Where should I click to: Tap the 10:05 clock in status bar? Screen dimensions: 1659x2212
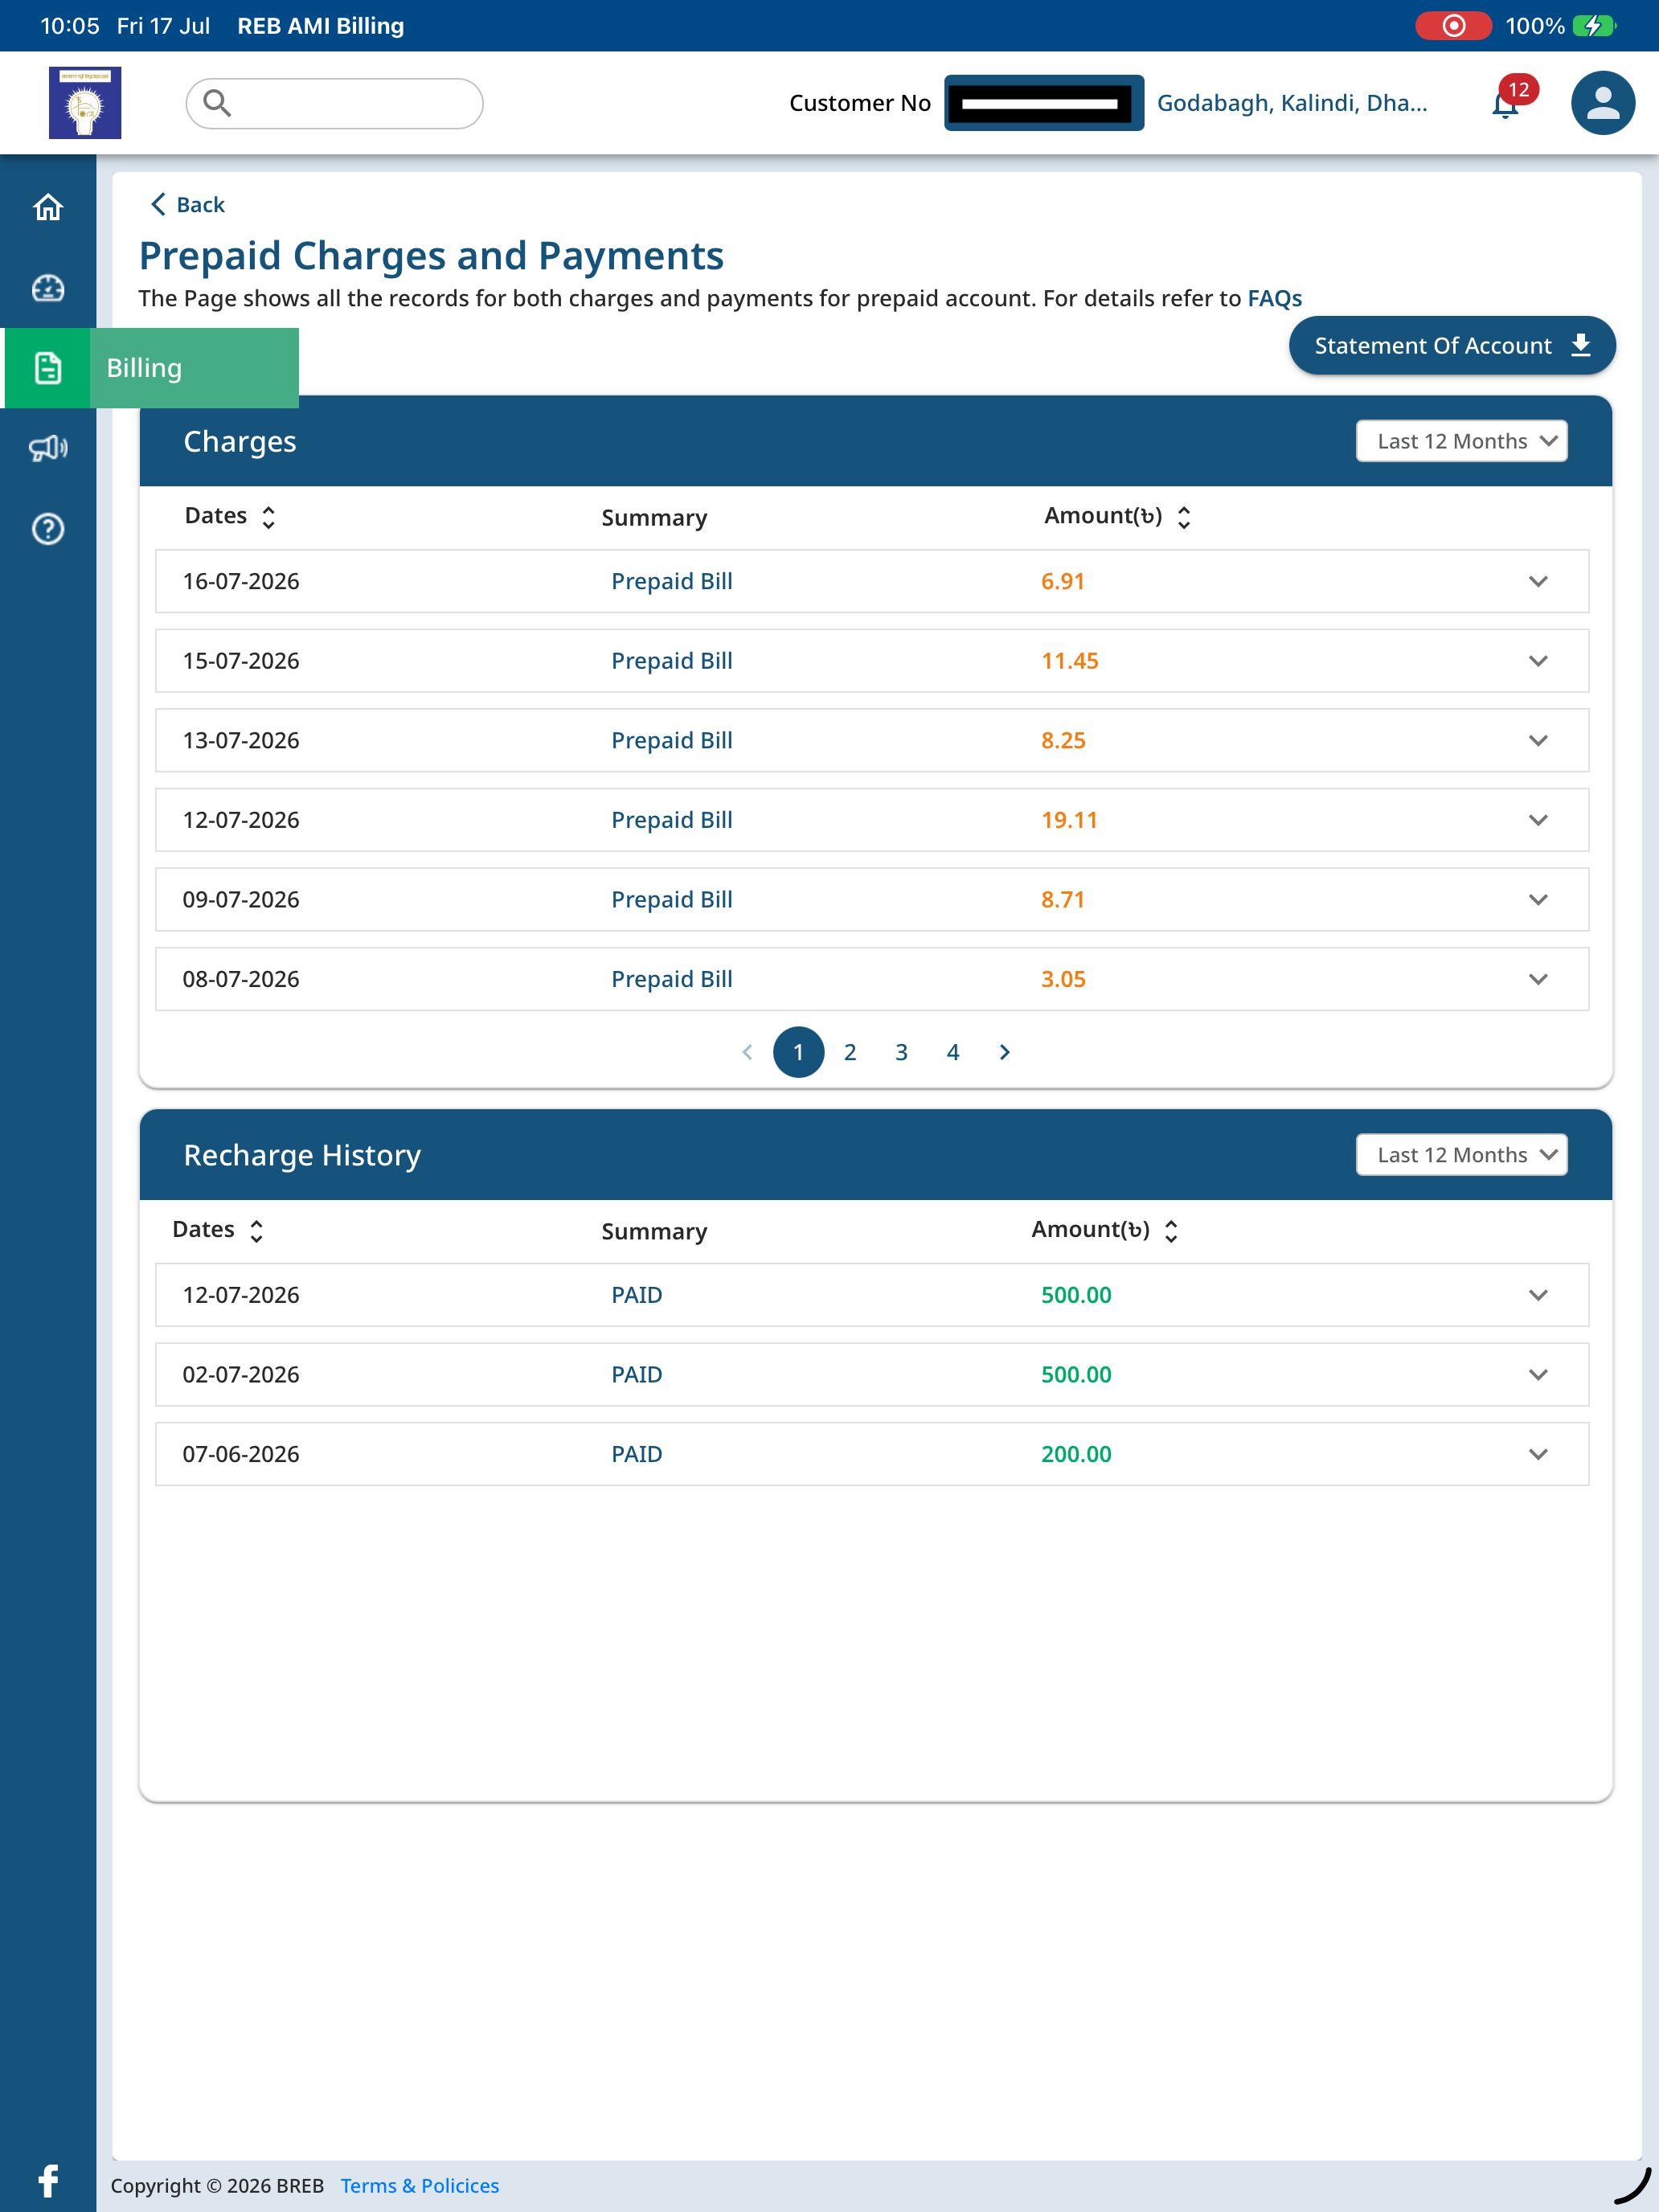pyautogui.click(x=70, y=25)
